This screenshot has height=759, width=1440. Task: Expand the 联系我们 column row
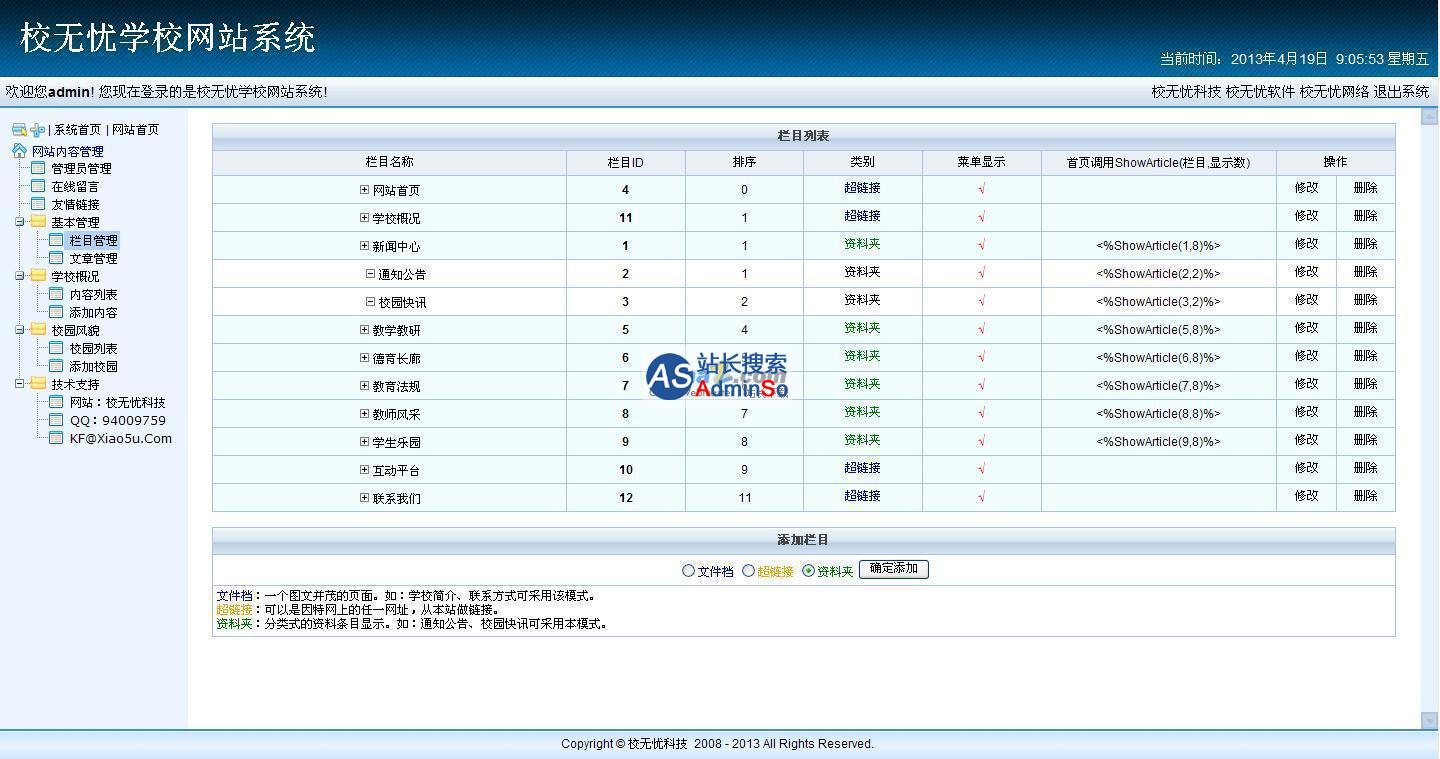364,497
